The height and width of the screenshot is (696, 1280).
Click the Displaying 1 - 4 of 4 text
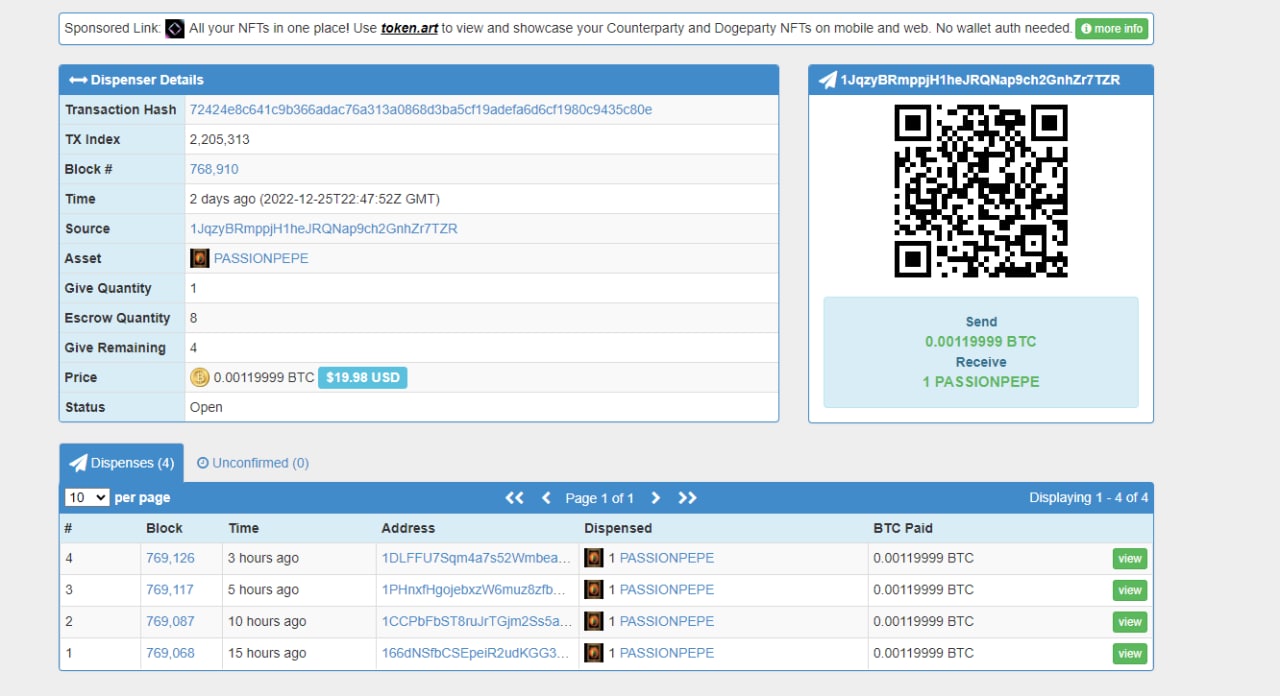1089,498
